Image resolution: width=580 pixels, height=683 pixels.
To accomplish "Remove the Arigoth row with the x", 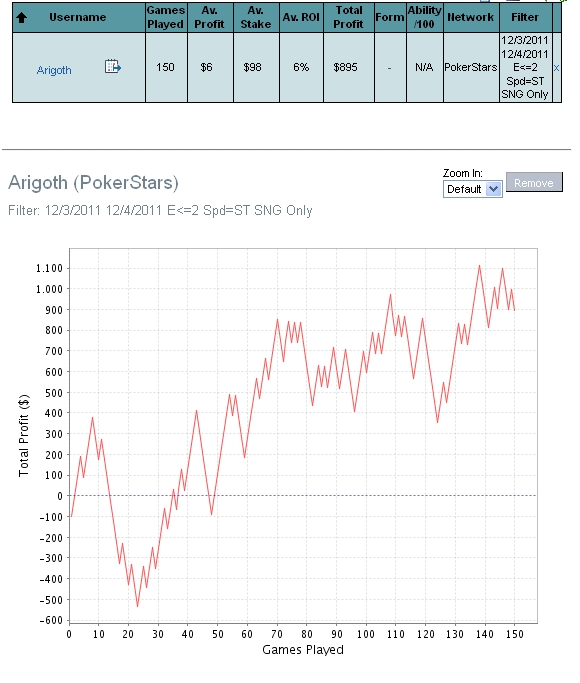I will click(x=556, y=68).
